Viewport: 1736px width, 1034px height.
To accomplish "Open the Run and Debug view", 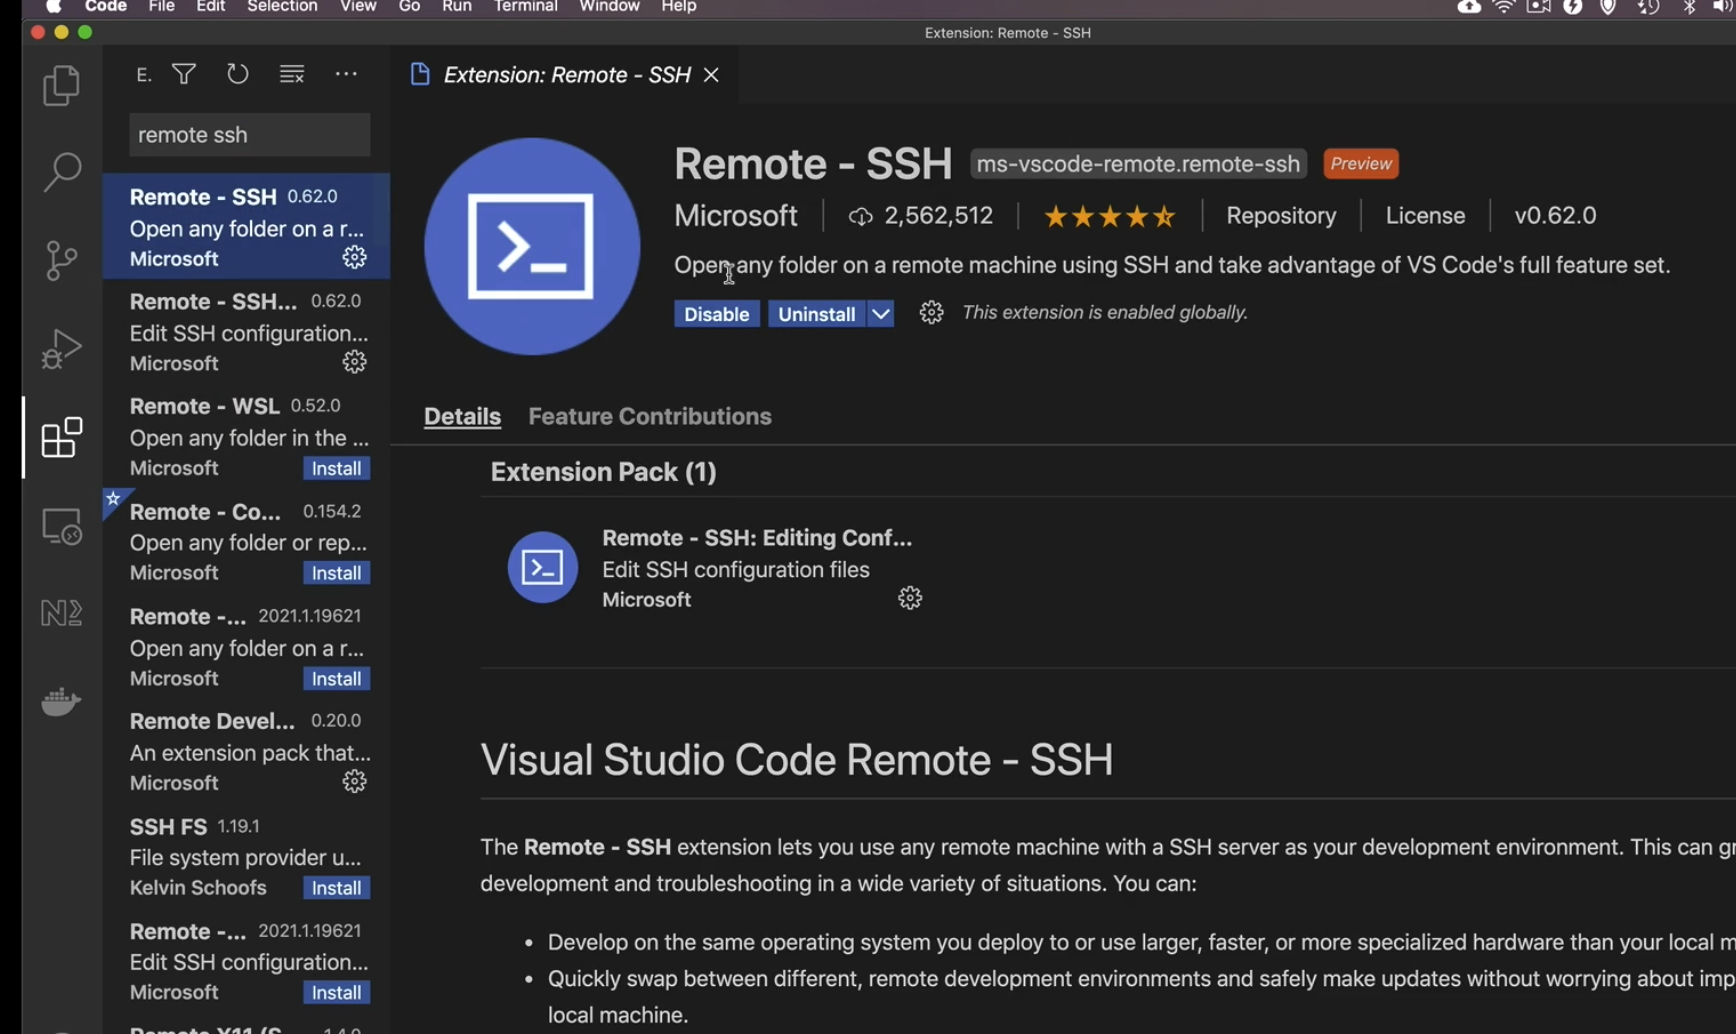I will click(x=61, y=349).
